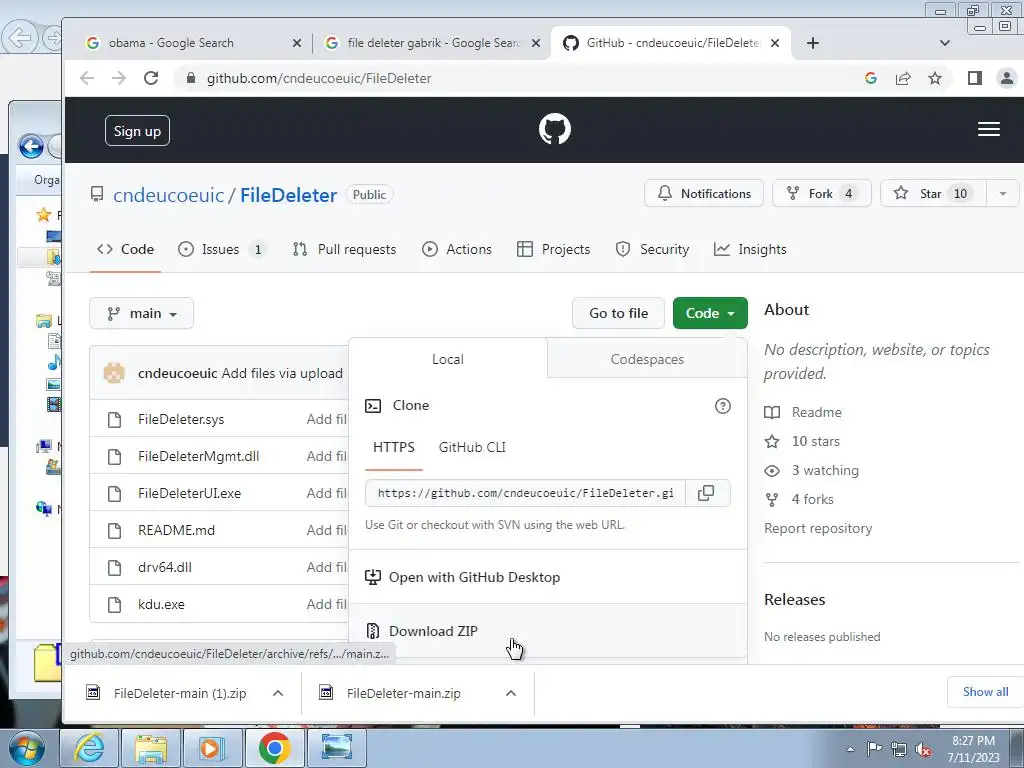This screenshot has height=768, width=1024.
Task: Click the Chrome reload button
Action: (x=151, y=78)
